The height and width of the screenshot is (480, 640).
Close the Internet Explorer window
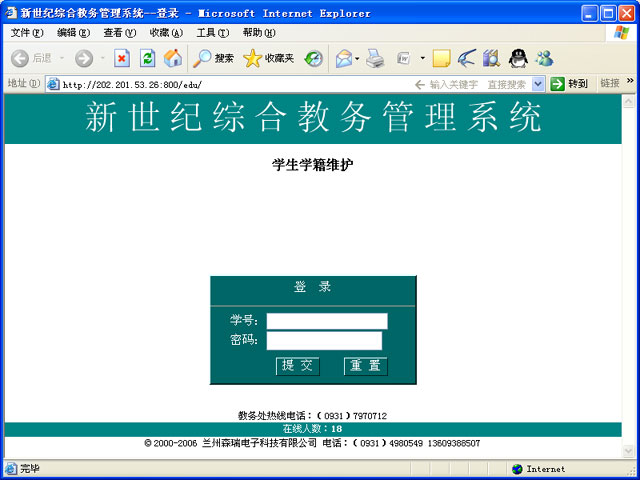(627, 13)
